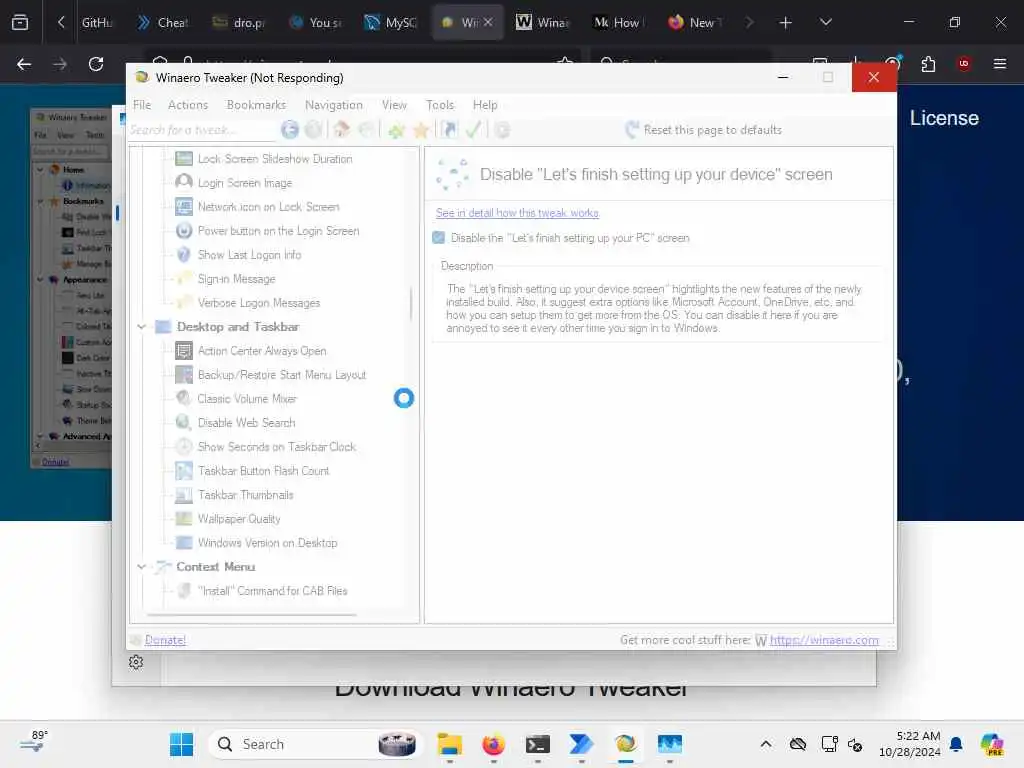Open Power button on the Login Screen

point(278,231)
